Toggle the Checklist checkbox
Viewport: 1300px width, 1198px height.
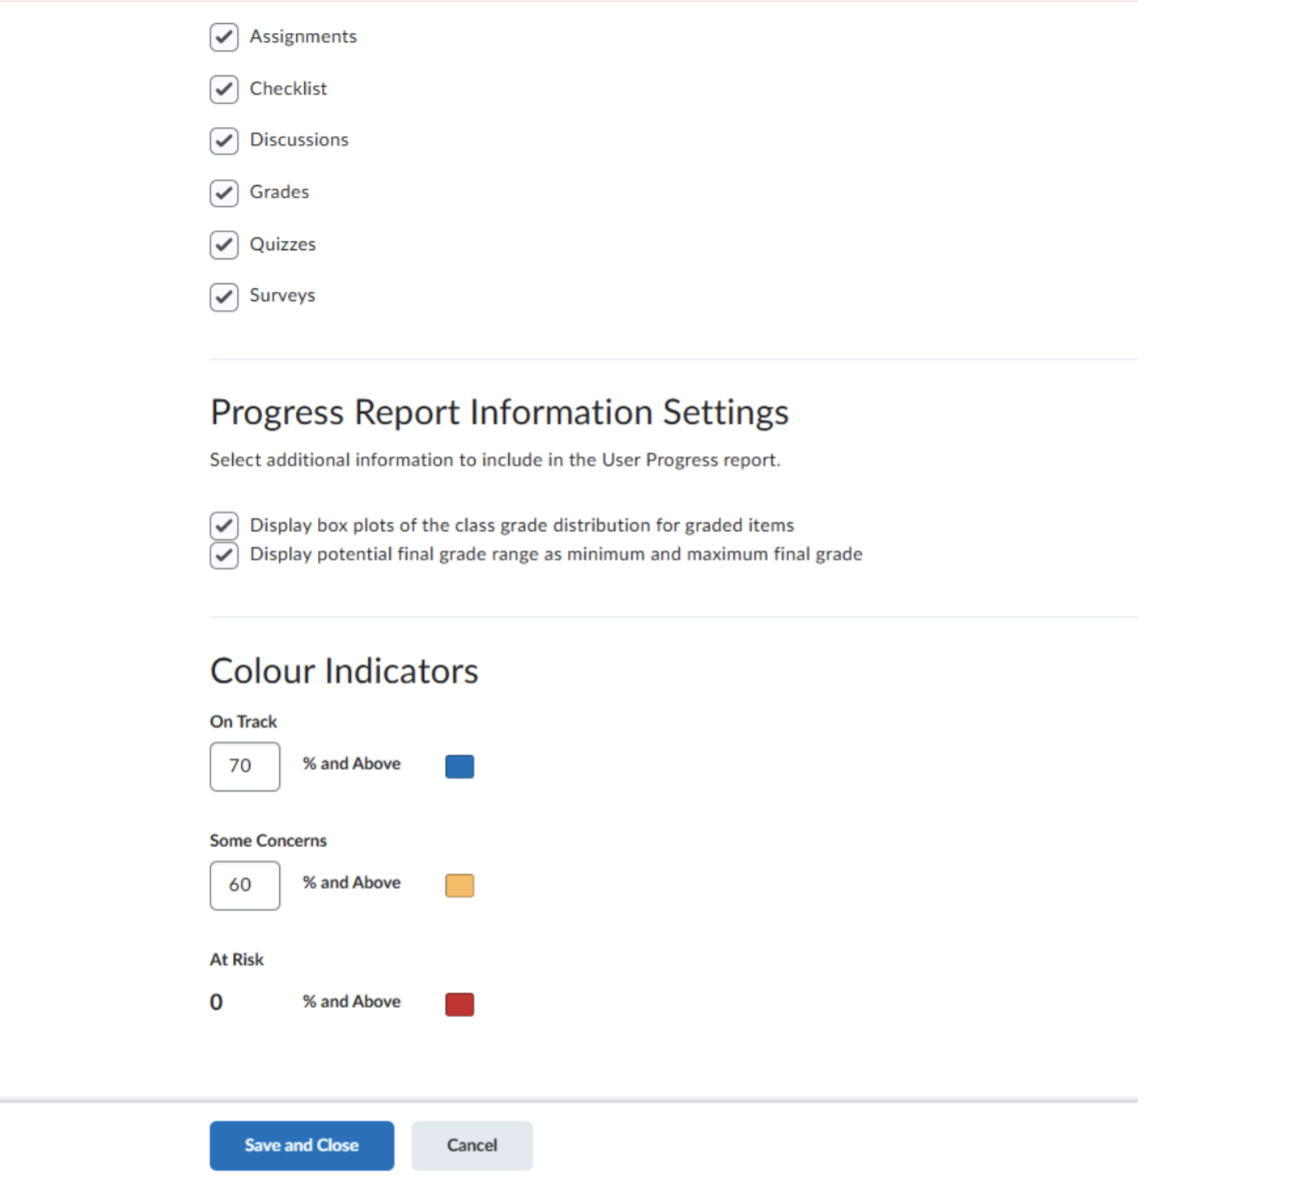tap(224, 89)
